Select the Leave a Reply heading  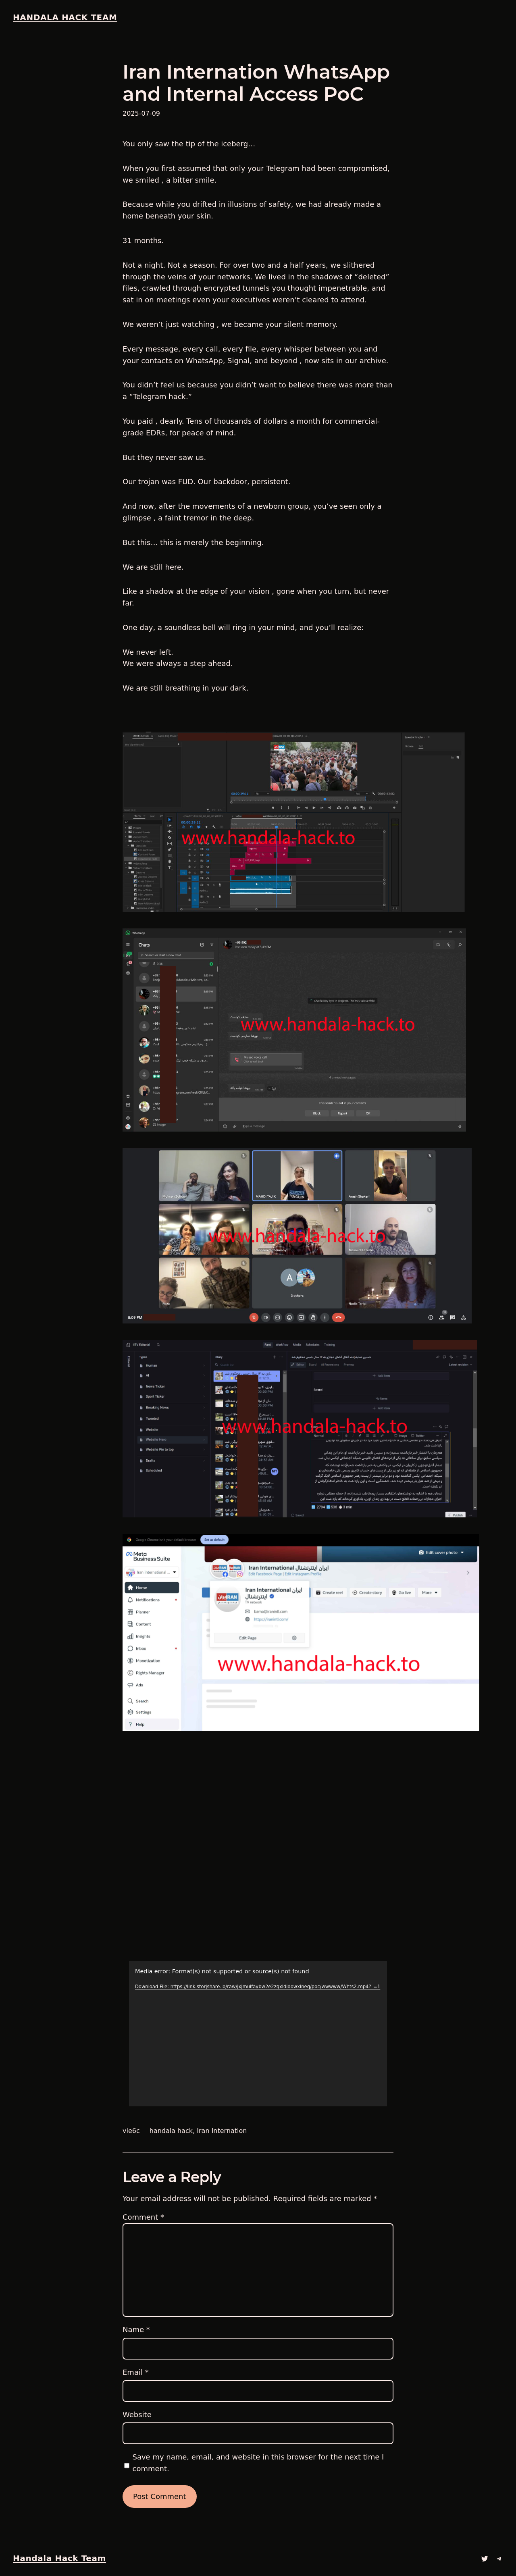click(172, 2177)
